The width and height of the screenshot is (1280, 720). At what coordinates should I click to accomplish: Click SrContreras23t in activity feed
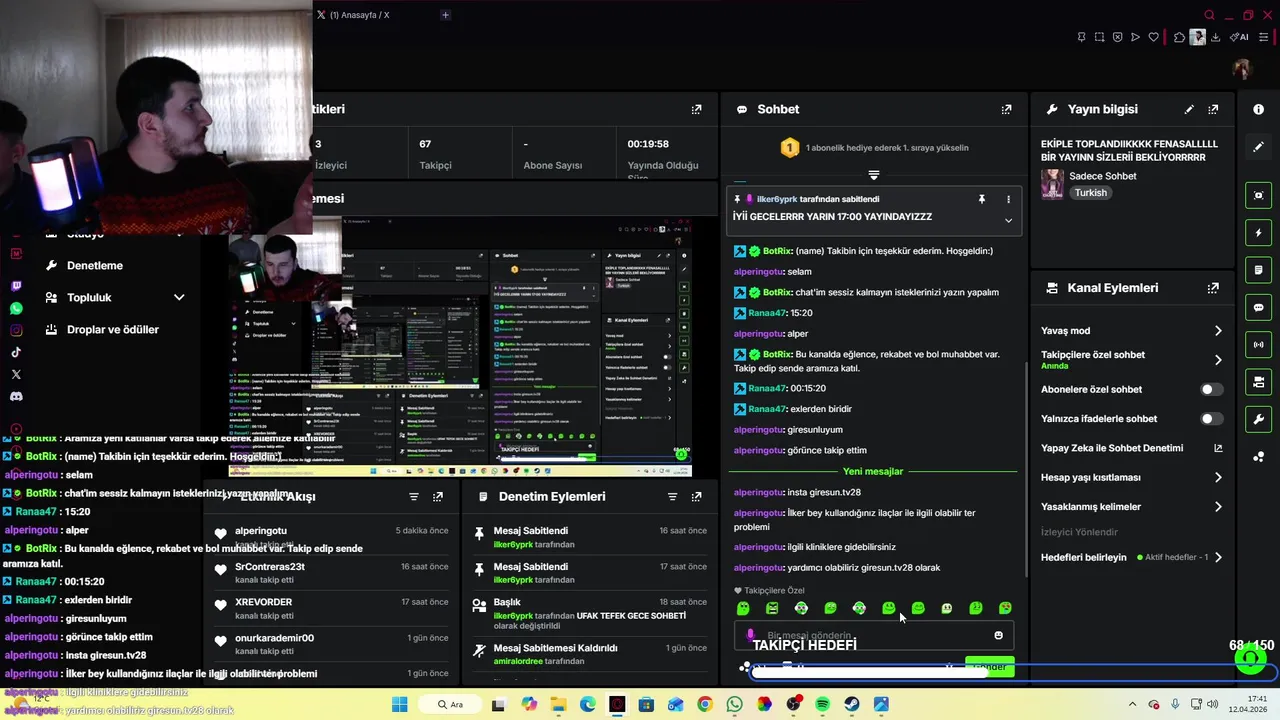click(270, 566)
